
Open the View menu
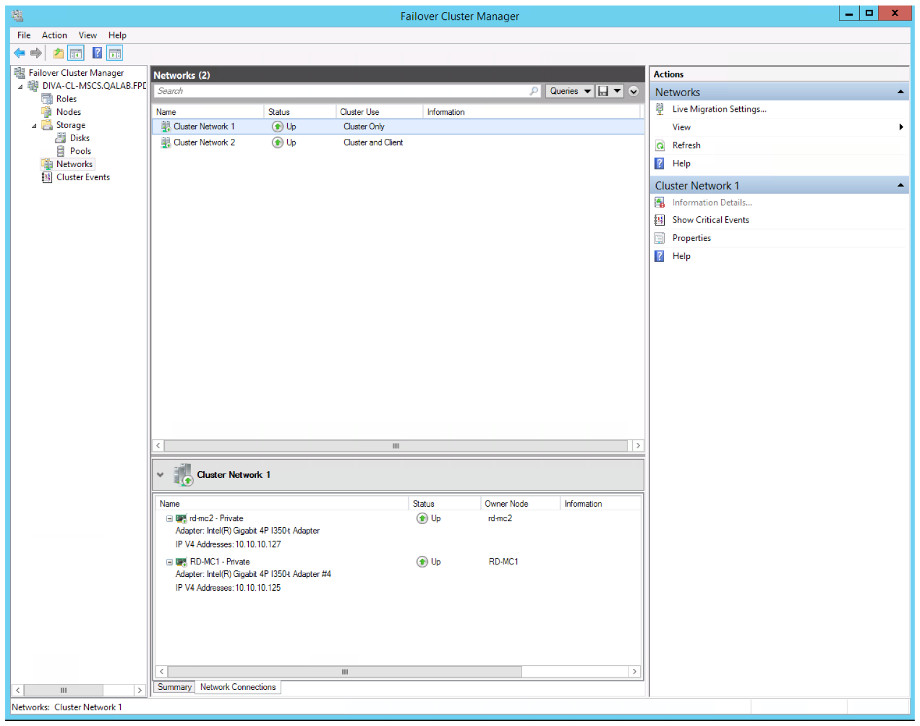(87, 35)
